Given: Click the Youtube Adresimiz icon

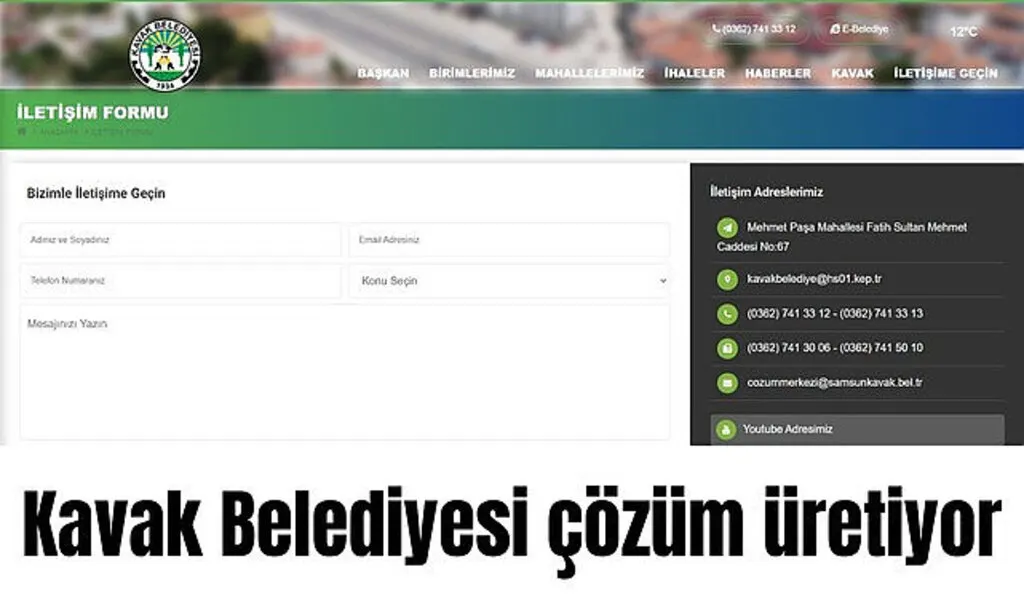Looking at the screenshot, I should (x=726, y=430).
